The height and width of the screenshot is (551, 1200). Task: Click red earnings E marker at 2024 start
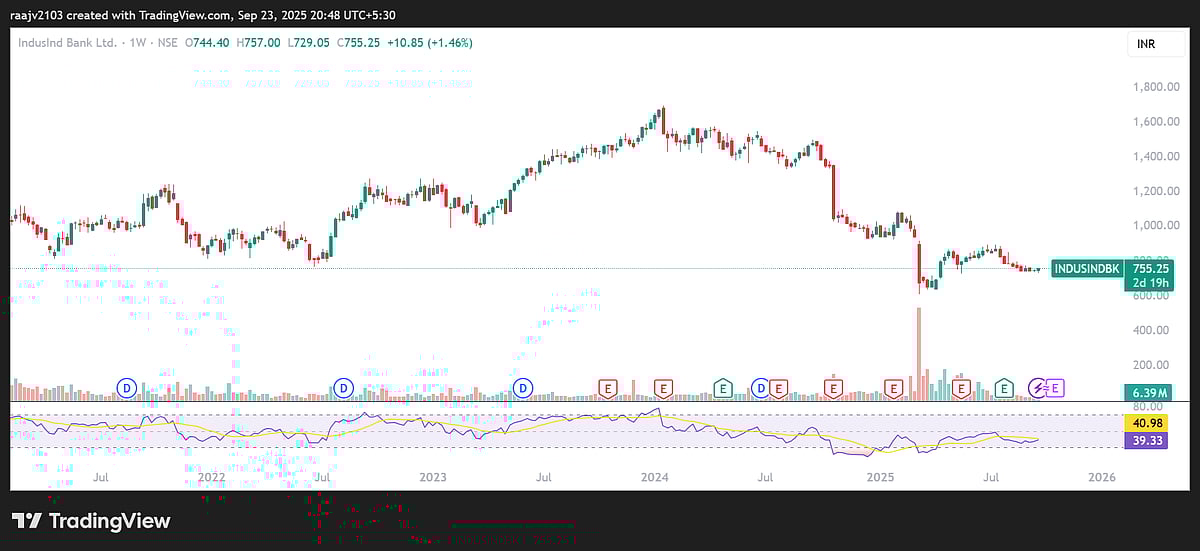pyautogui.click(x=663, y=387)
